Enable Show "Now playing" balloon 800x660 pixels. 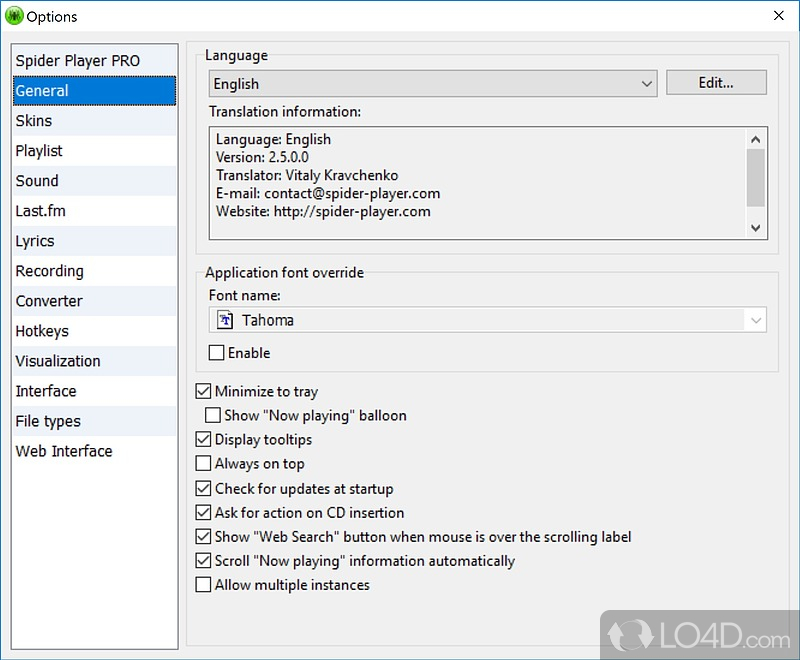point(213,415)
